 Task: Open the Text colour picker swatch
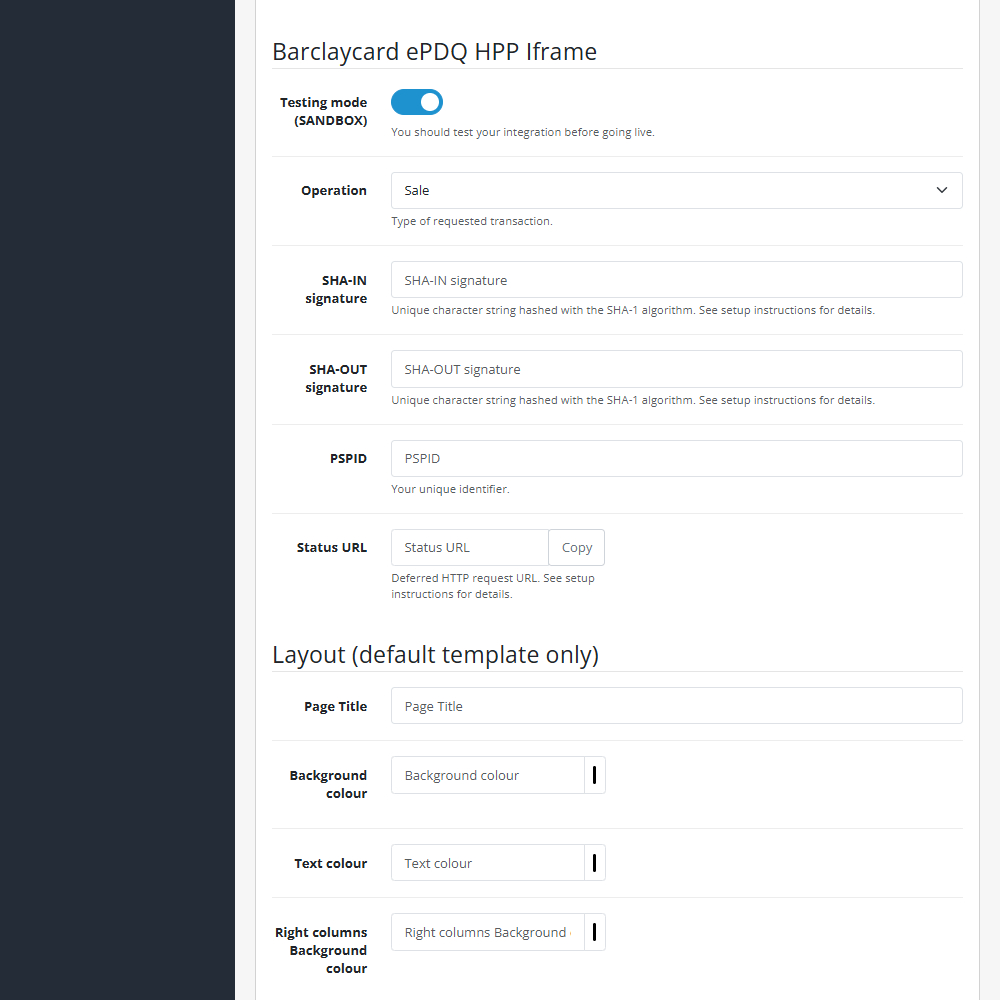pos(594,863)
